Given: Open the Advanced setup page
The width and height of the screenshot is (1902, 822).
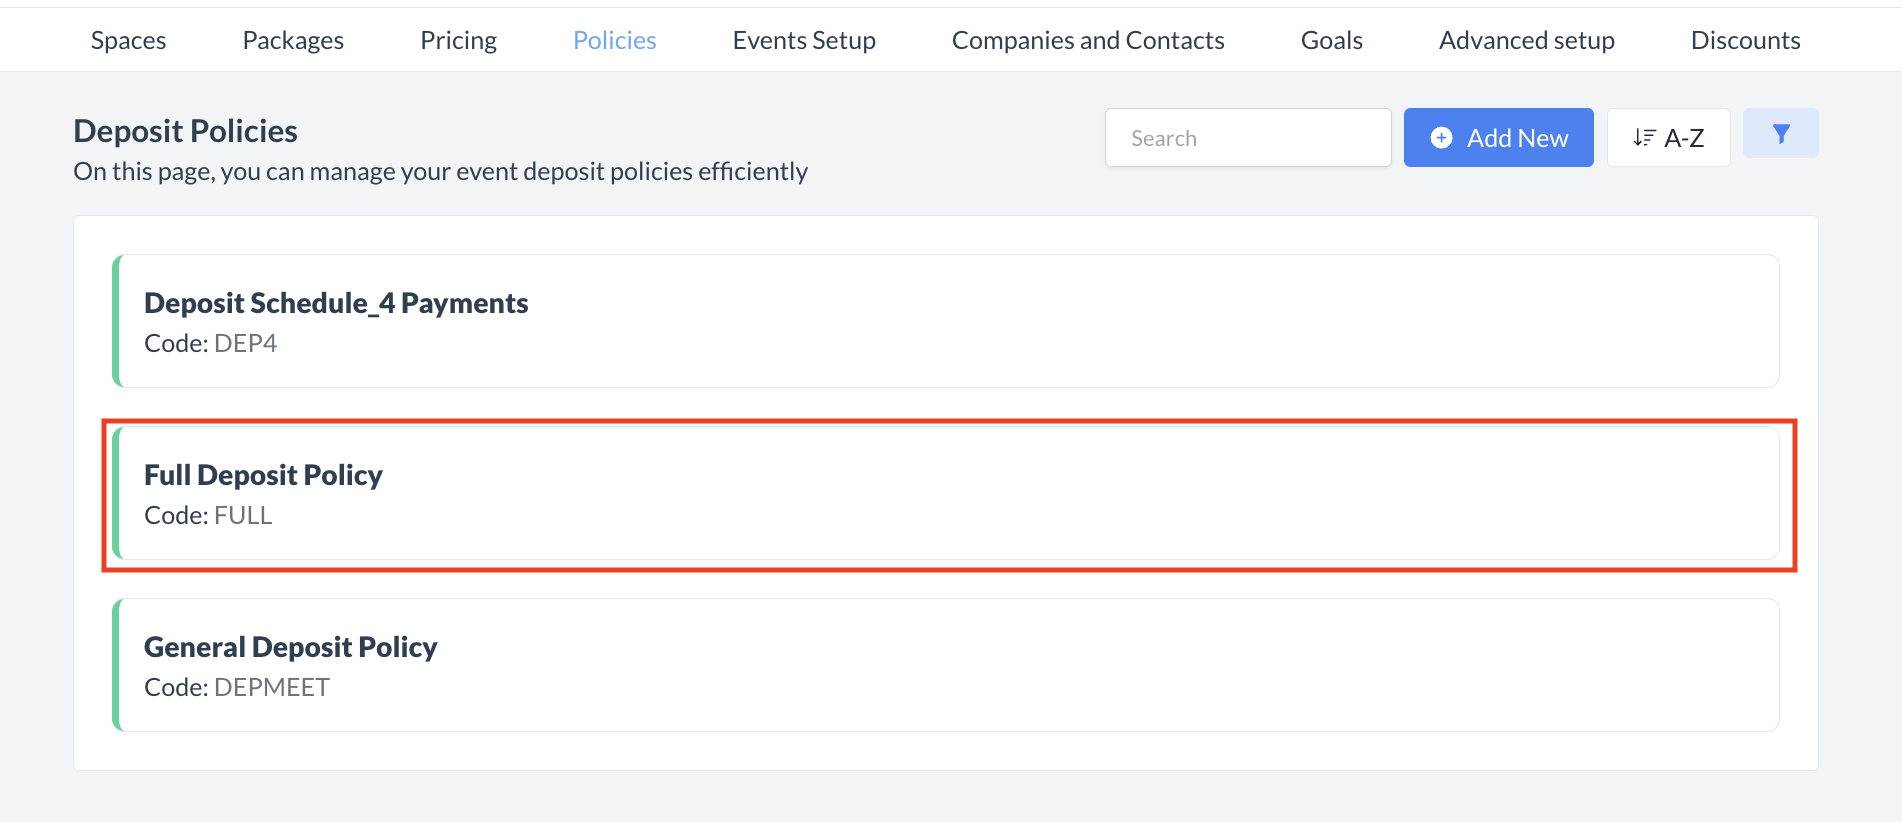Looking at the screenshot, I should pyautogui.click(x=1525, y=39).
